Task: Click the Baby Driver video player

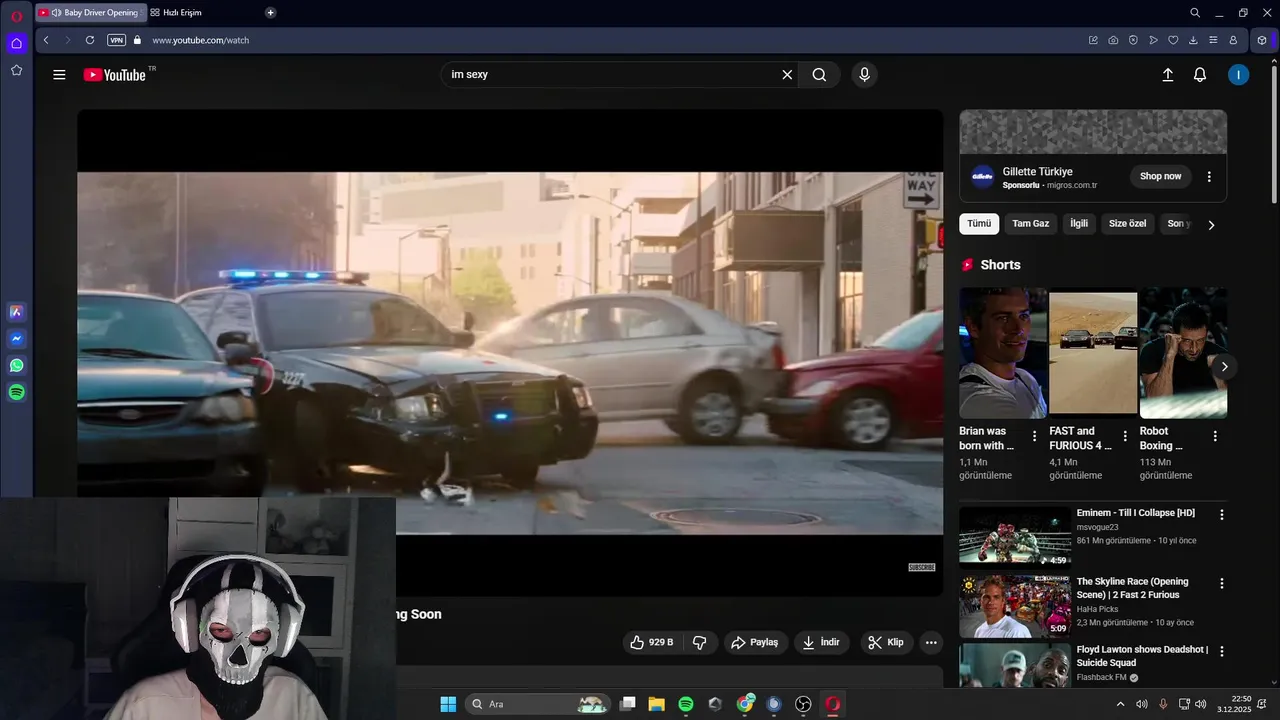Action: tap(510, 353)
